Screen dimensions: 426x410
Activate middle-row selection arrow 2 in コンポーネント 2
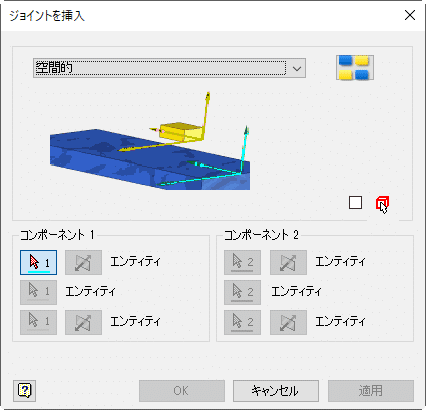242,292
